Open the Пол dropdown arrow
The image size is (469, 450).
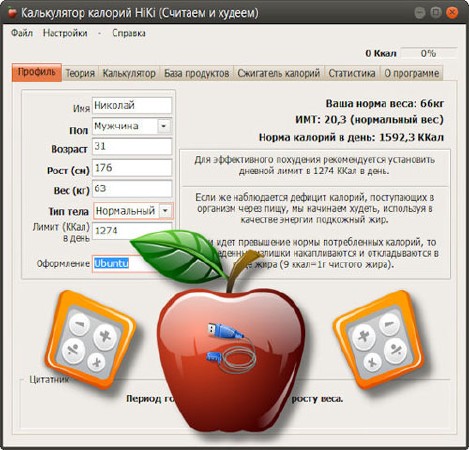pyautogui.click(x=164, y=126)
